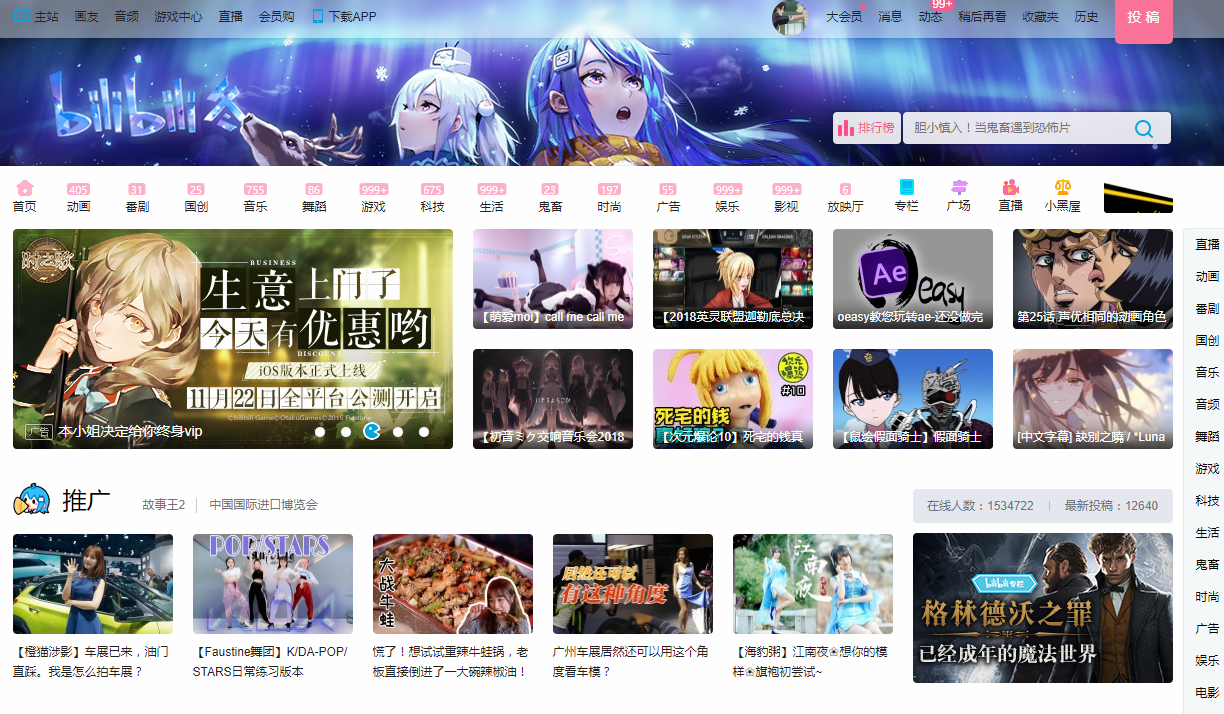
Task: Open 音频 in the top navigation
Action: [126, 17]
